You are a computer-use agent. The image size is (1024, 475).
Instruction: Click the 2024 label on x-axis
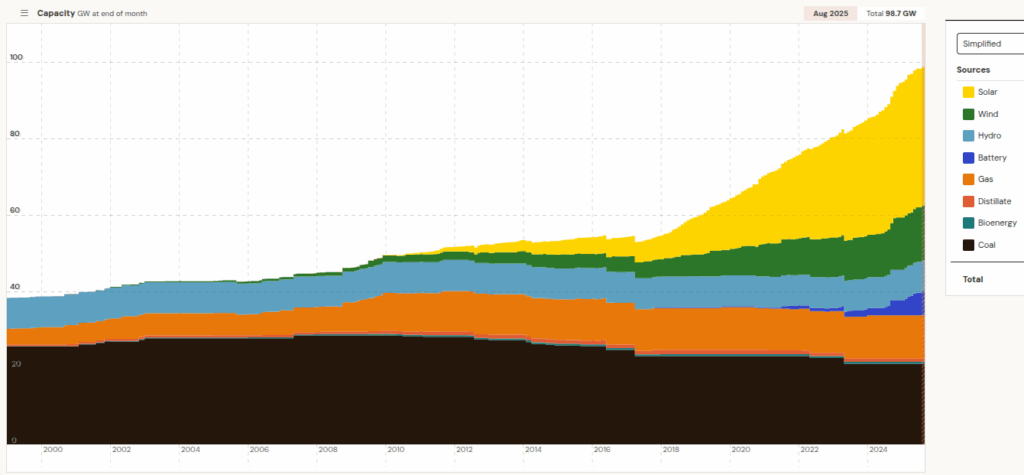(878, 451)
